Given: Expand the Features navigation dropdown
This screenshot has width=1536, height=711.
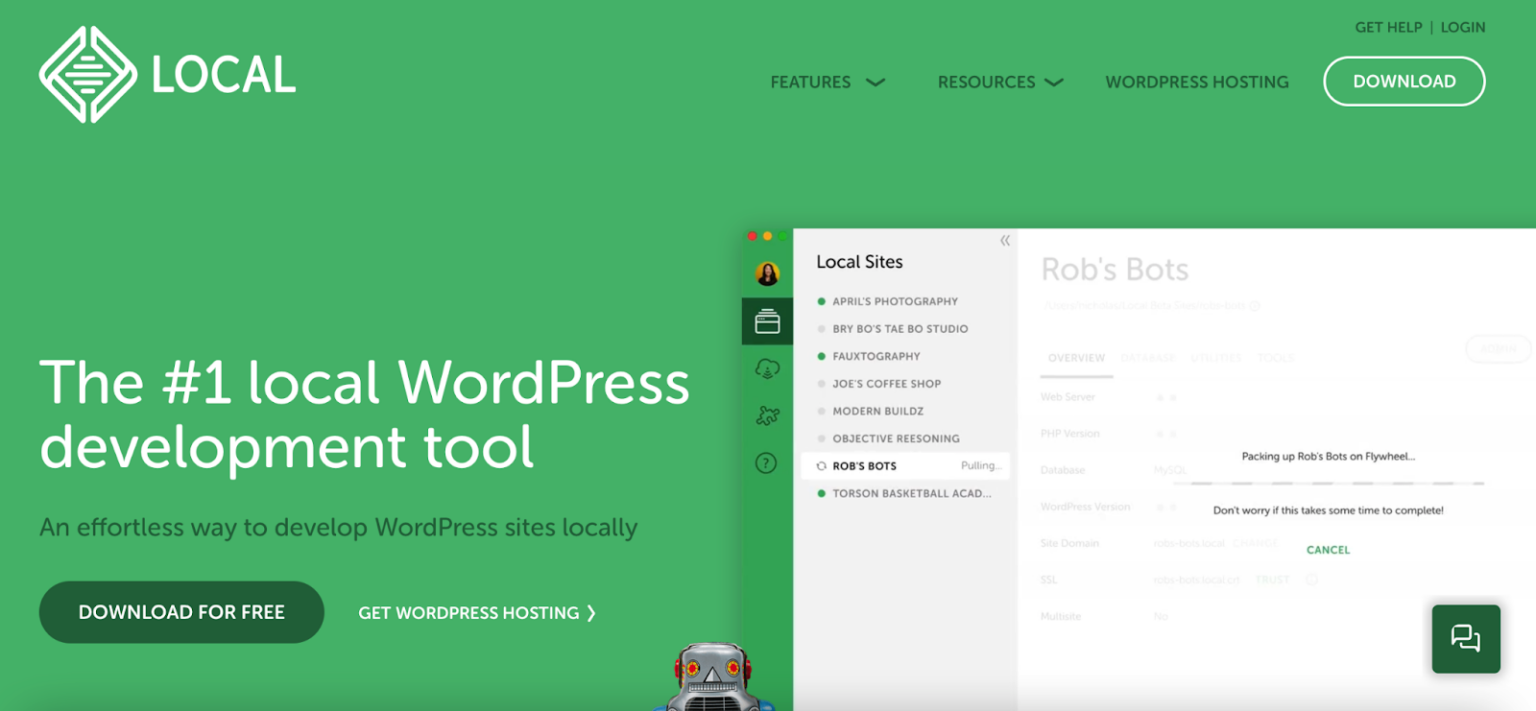Looking at the screenshot, I should (x=828, y=82).
